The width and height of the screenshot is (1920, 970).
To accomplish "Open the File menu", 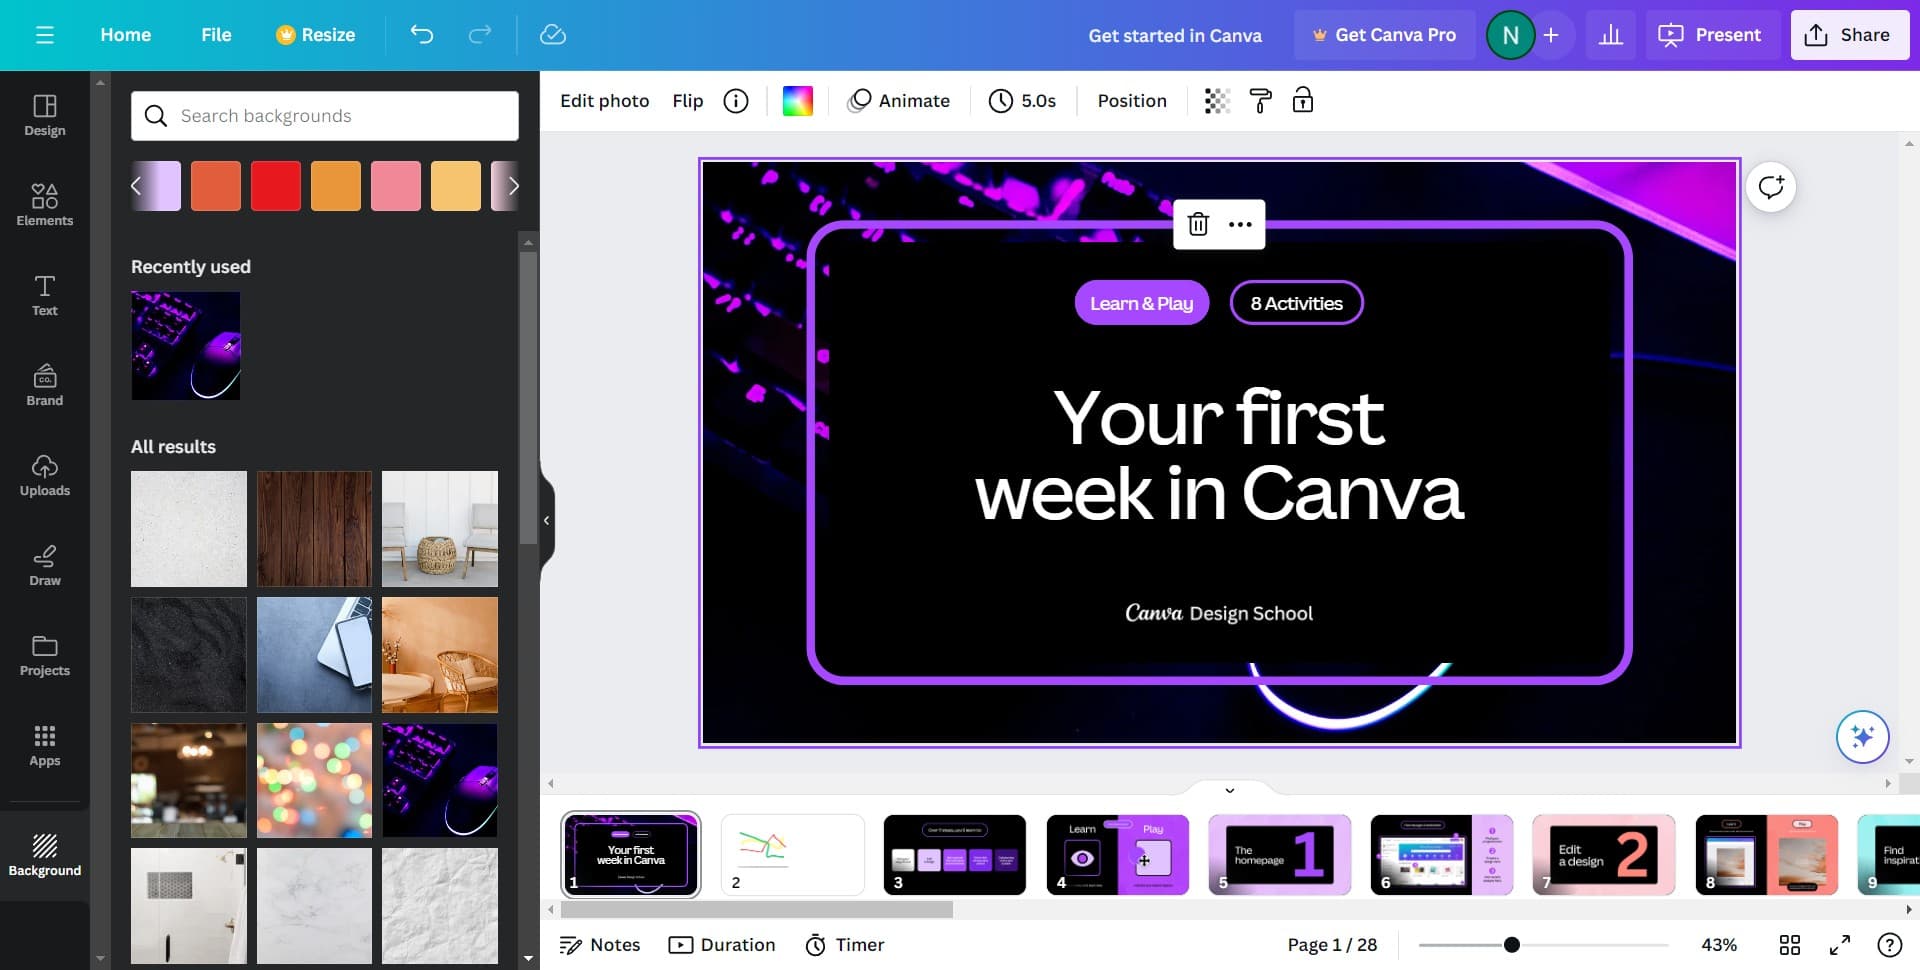I will point(216,35).
